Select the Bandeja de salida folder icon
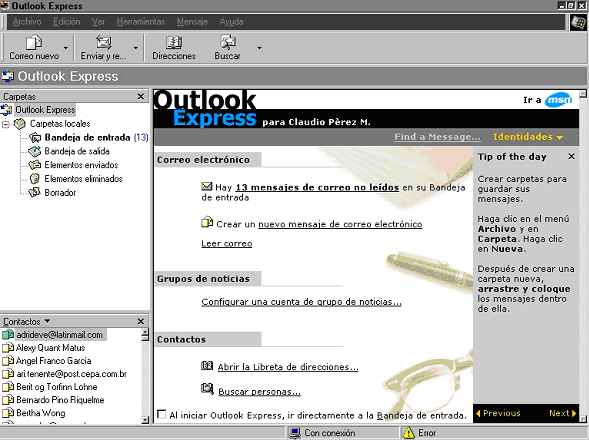This screenshot has width=589, height=440. click(x=35, y=151)
